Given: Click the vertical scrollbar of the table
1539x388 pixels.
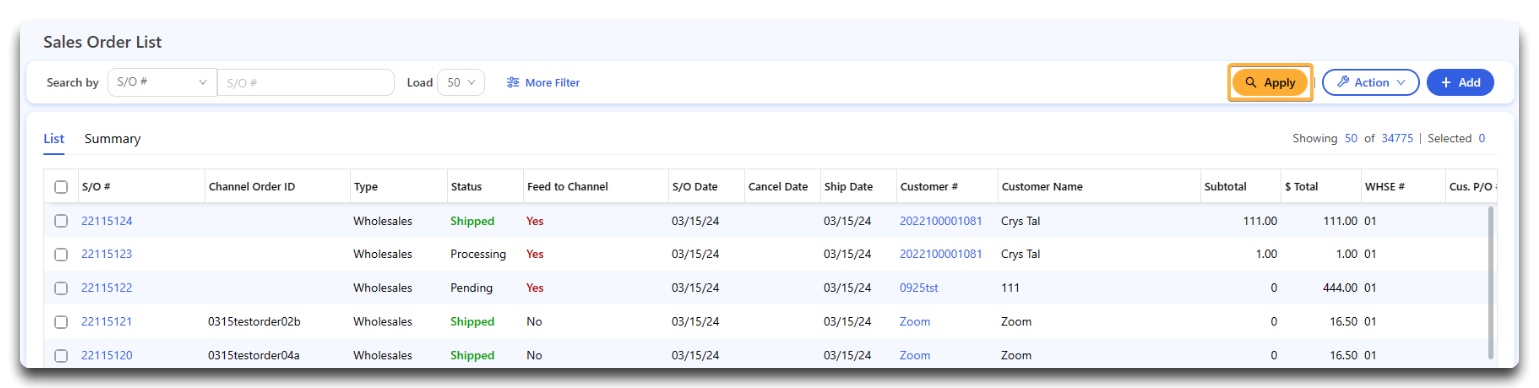Looking at the screenshot, I should 1493,283.
